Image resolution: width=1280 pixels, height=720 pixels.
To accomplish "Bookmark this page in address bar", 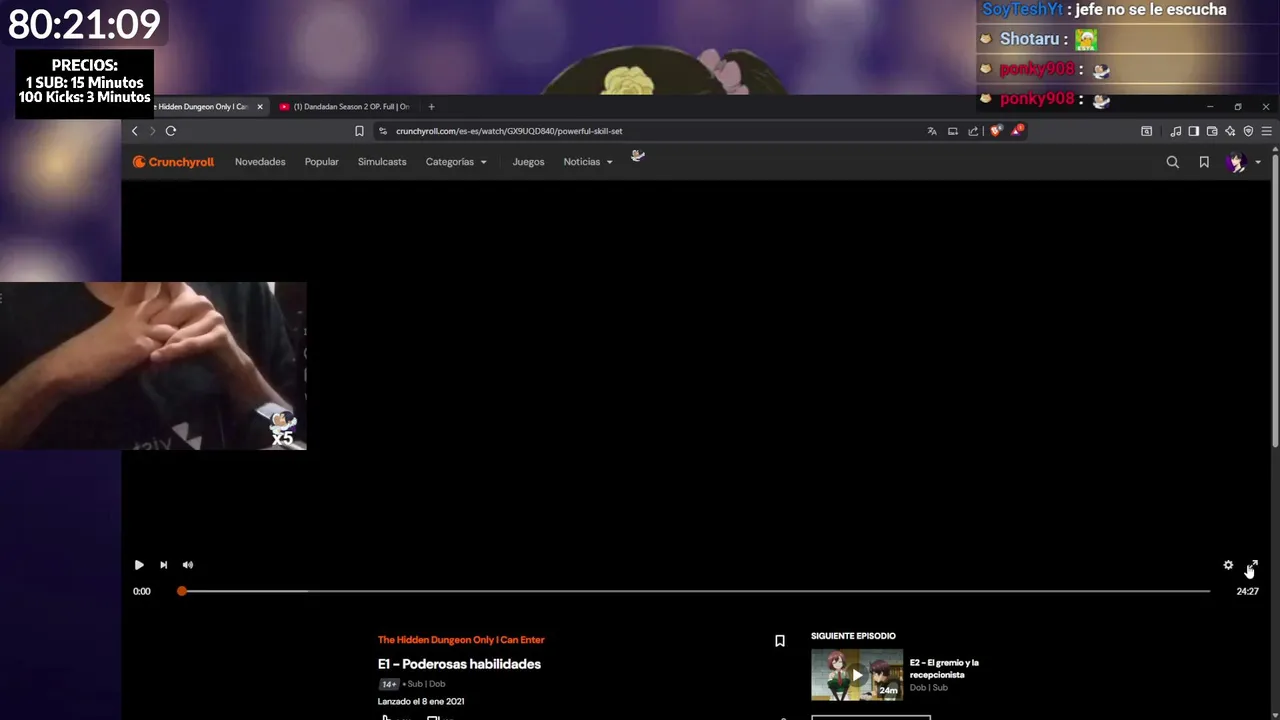I will 359,131.
